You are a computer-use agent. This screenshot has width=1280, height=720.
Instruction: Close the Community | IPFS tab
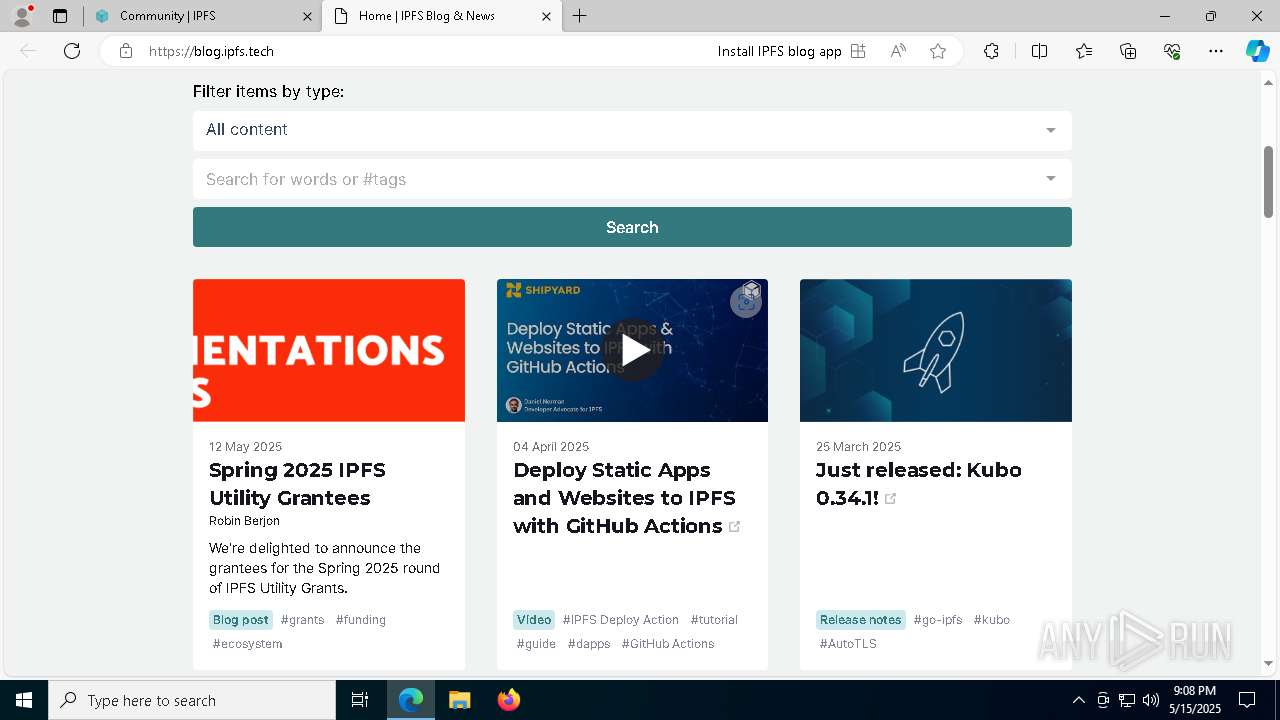click(307, 16)
